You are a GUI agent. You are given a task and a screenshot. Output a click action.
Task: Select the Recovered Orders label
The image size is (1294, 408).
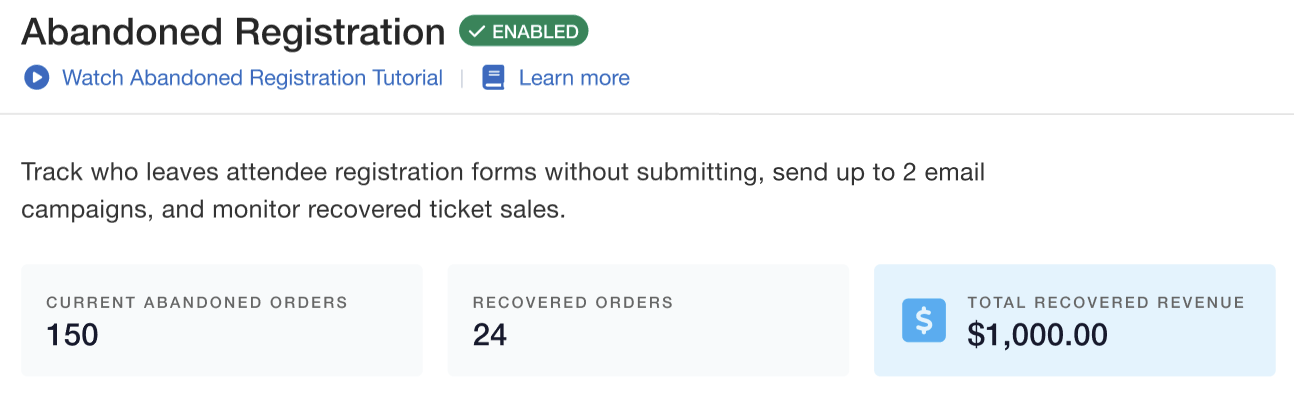coord(573,302)
